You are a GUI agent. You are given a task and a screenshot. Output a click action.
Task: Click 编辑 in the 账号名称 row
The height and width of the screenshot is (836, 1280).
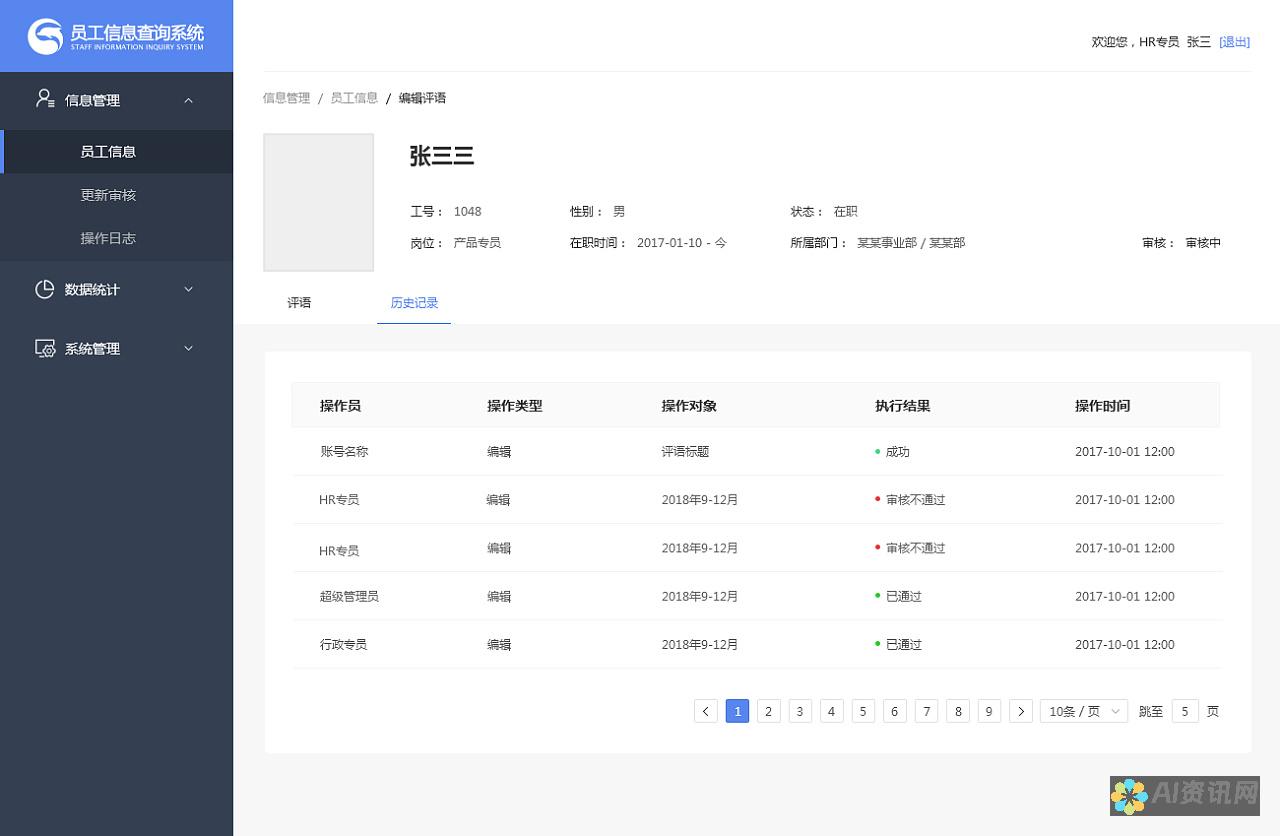(499, 452)
